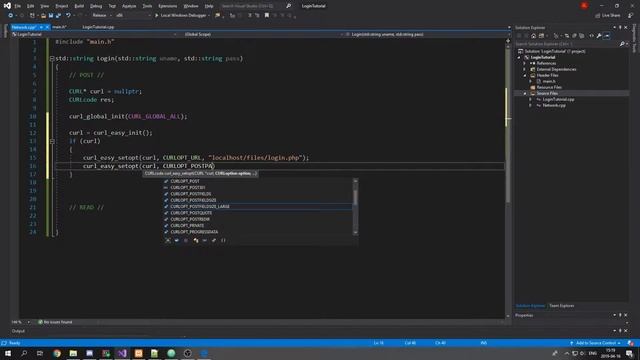Switch to the LoginTutorial.cpp tab
This screenshot has width=640, height=360.
click(x=98, y=27)
